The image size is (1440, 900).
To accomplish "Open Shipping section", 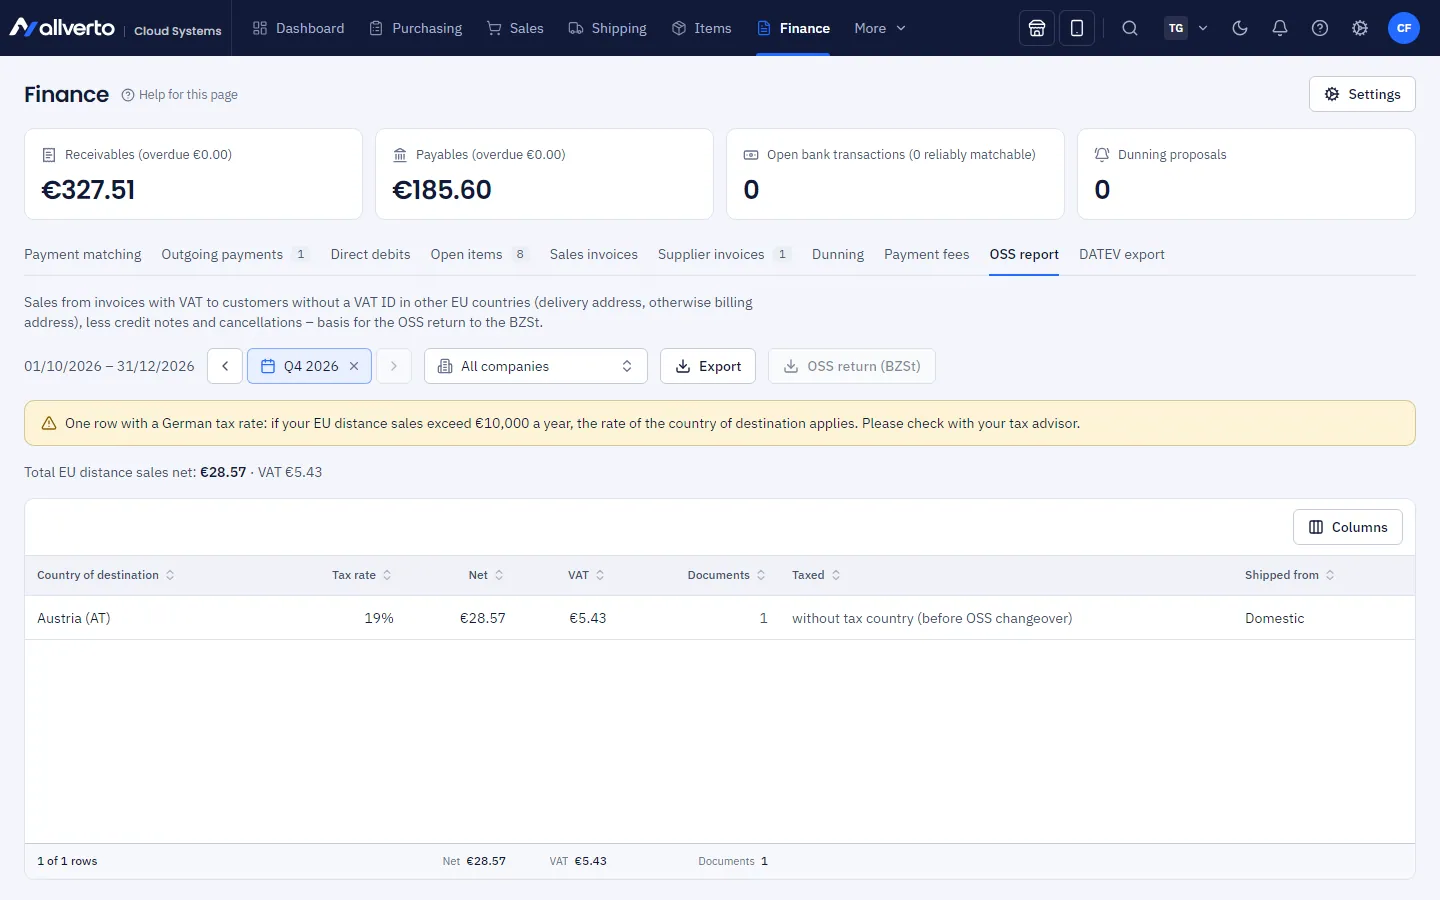I will [x=607, y=28].
